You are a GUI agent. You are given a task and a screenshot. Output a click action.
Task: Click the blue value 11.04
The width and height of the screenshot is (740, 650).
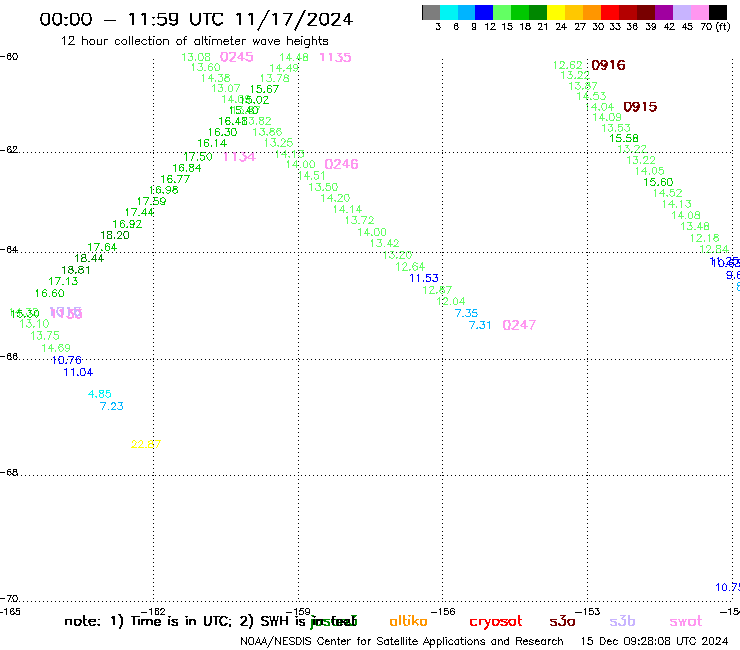pyautogui.click(x=78, y=372)
